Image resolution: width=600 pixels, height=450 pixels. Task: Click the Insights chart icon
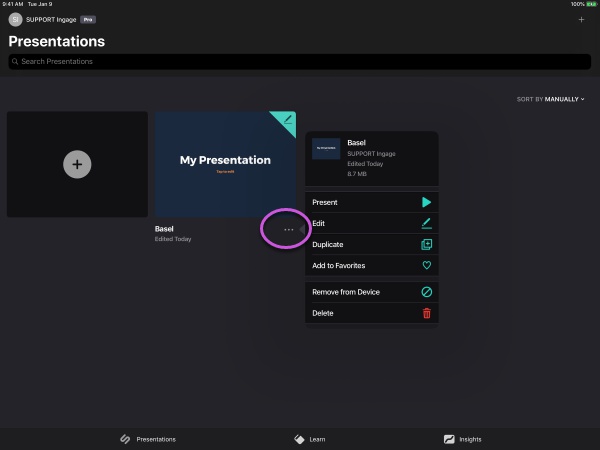(x=449, y=439)
